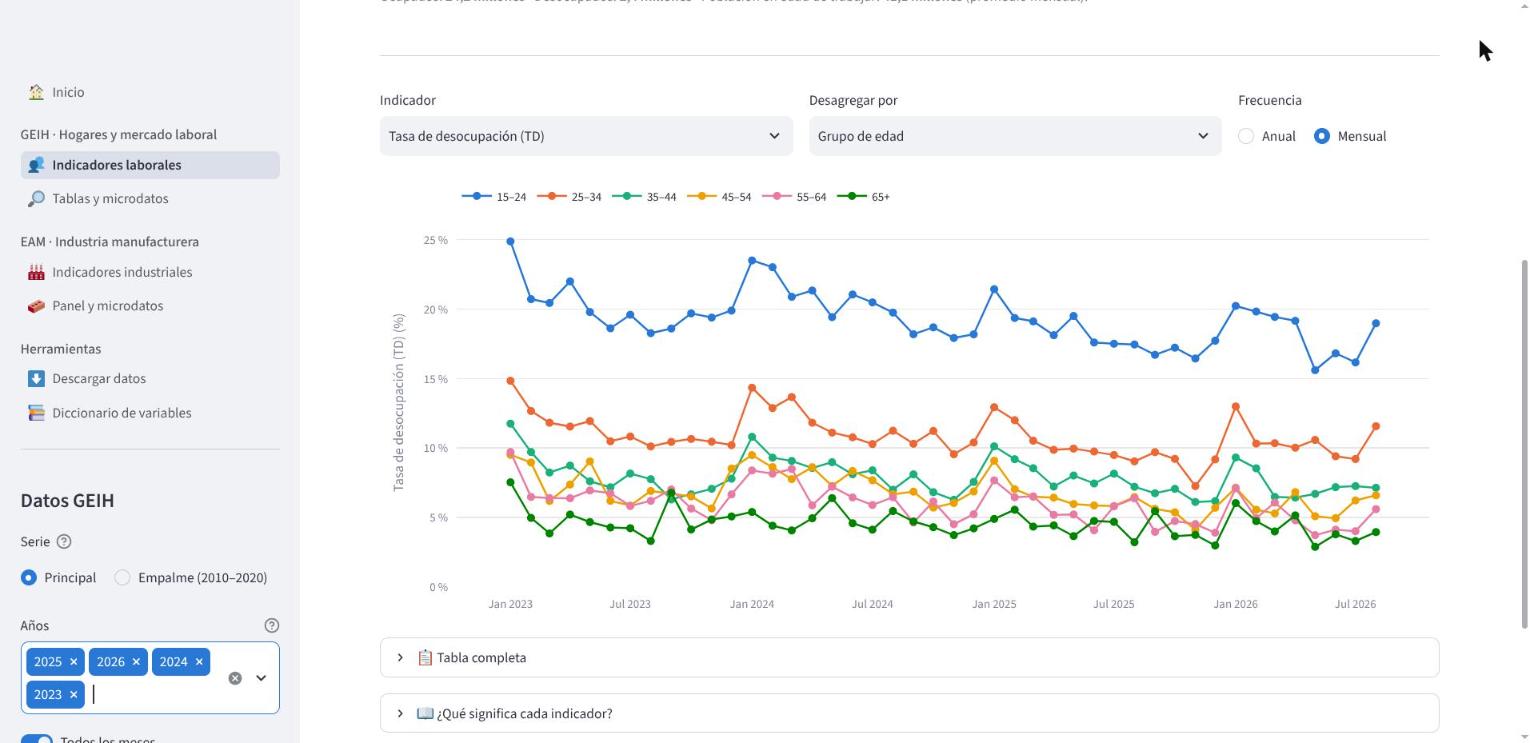The width and height of the screenshot is (1530, 743).
Task: Toggle the 45–54 series in the legend
Action: point(719,197)
